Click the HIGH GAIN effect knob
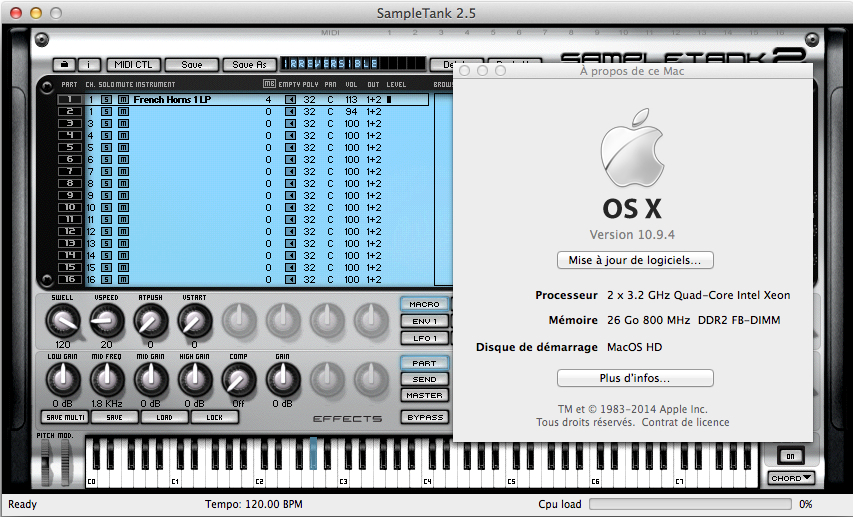The height and width of the screenshot is (517, 853). [194, 380]
